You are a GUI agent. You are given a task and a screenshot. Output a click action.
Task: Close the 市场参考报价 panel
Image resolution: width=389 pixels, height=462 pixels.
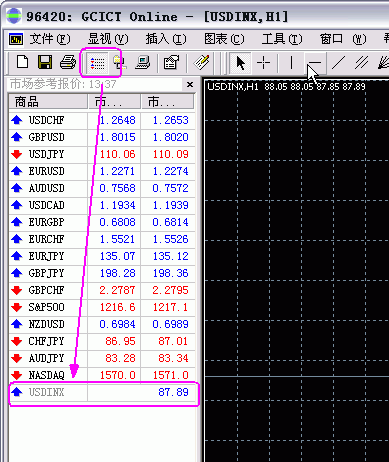[x=190, y=84]
